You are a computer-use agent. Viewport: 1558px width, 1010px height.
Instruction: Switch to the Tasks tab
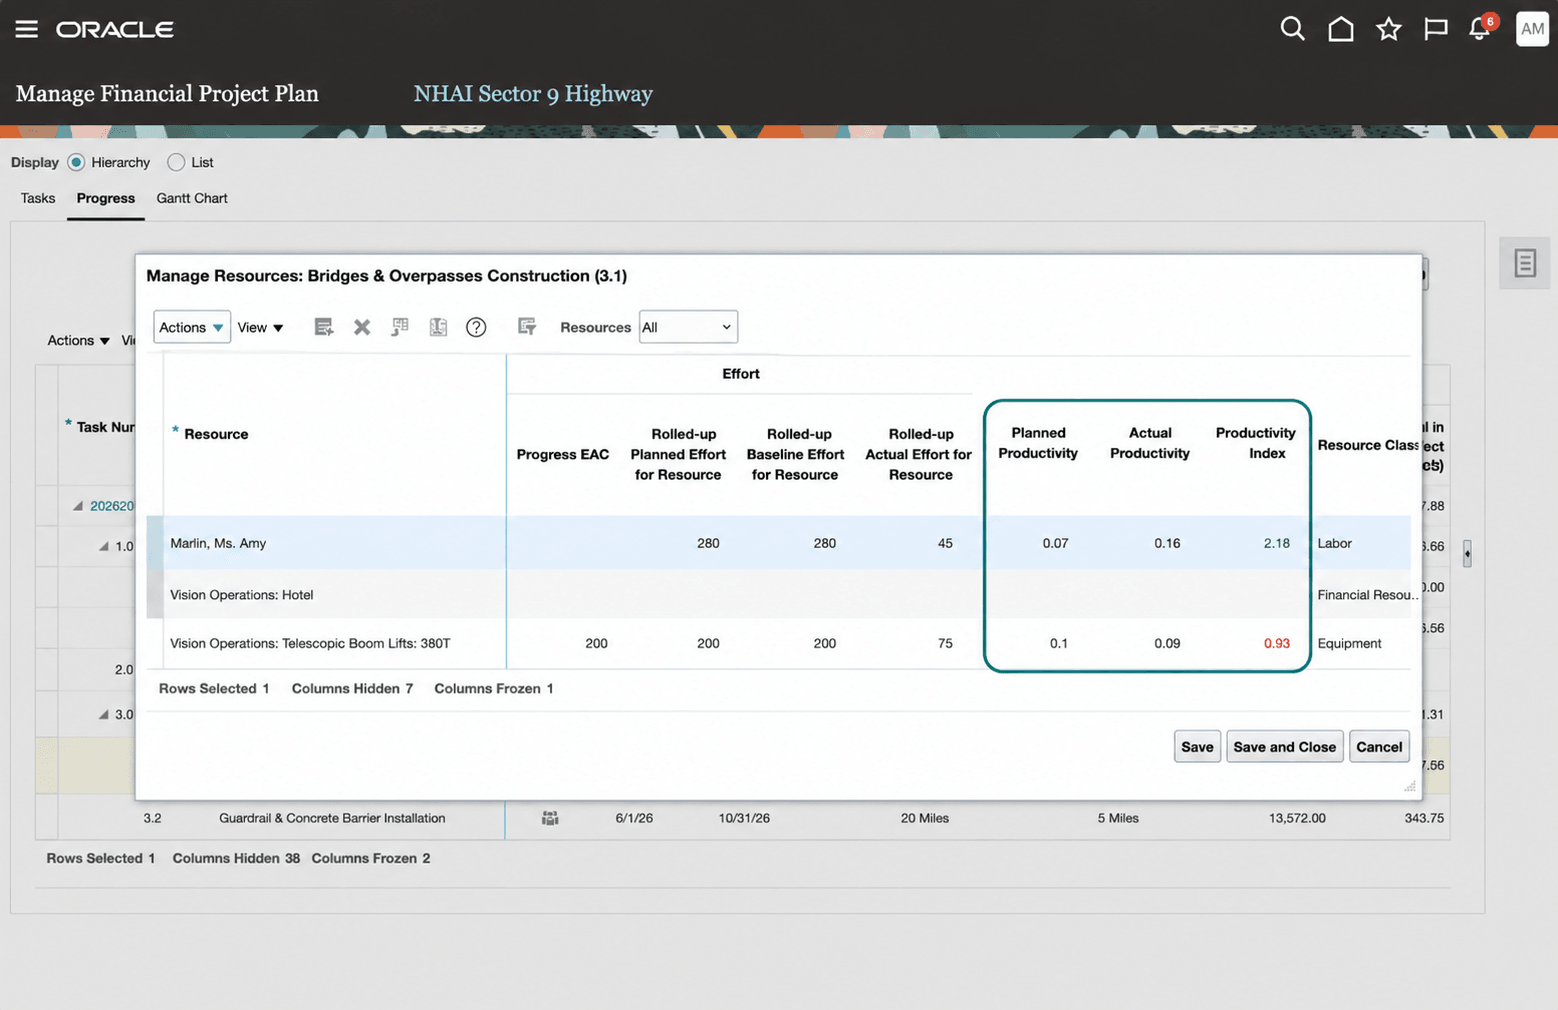pyautogui.click(x=38, y=198)
